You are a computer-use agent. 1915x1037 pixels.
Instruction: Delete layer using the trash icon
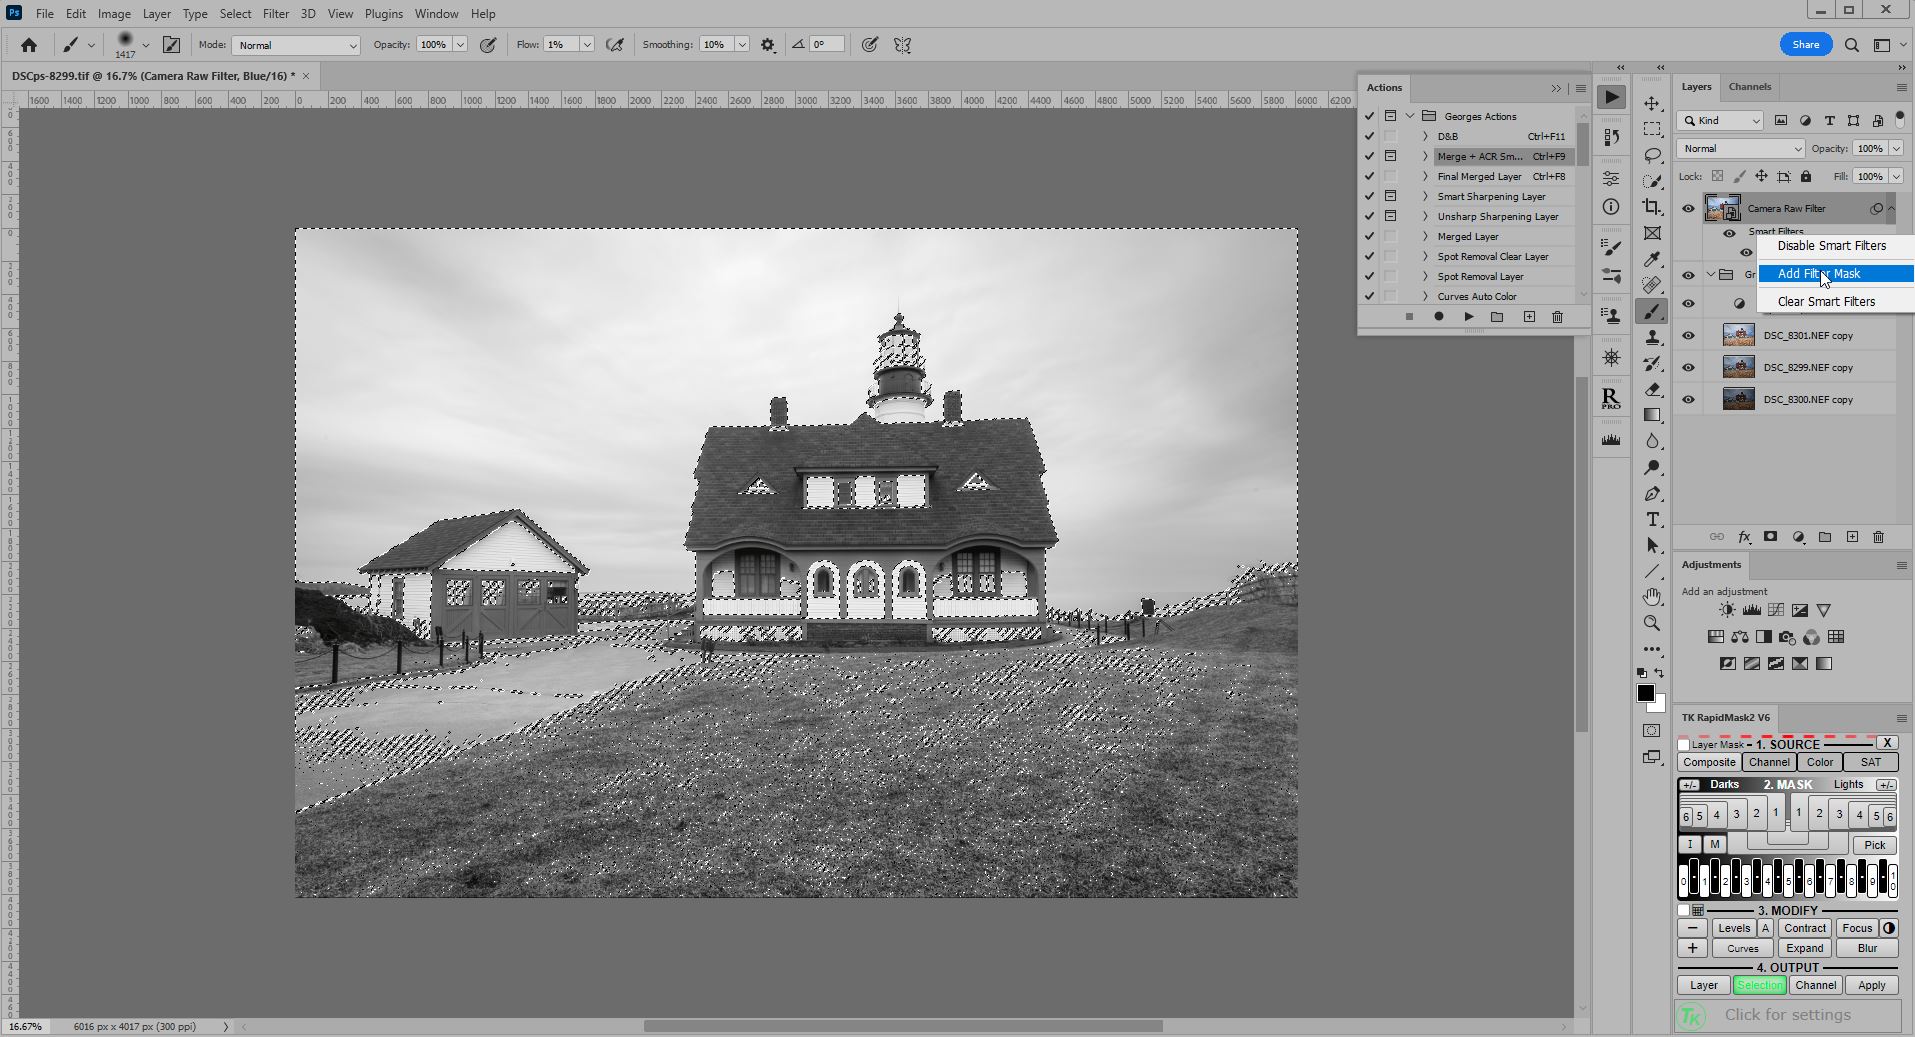point(1879,537)
